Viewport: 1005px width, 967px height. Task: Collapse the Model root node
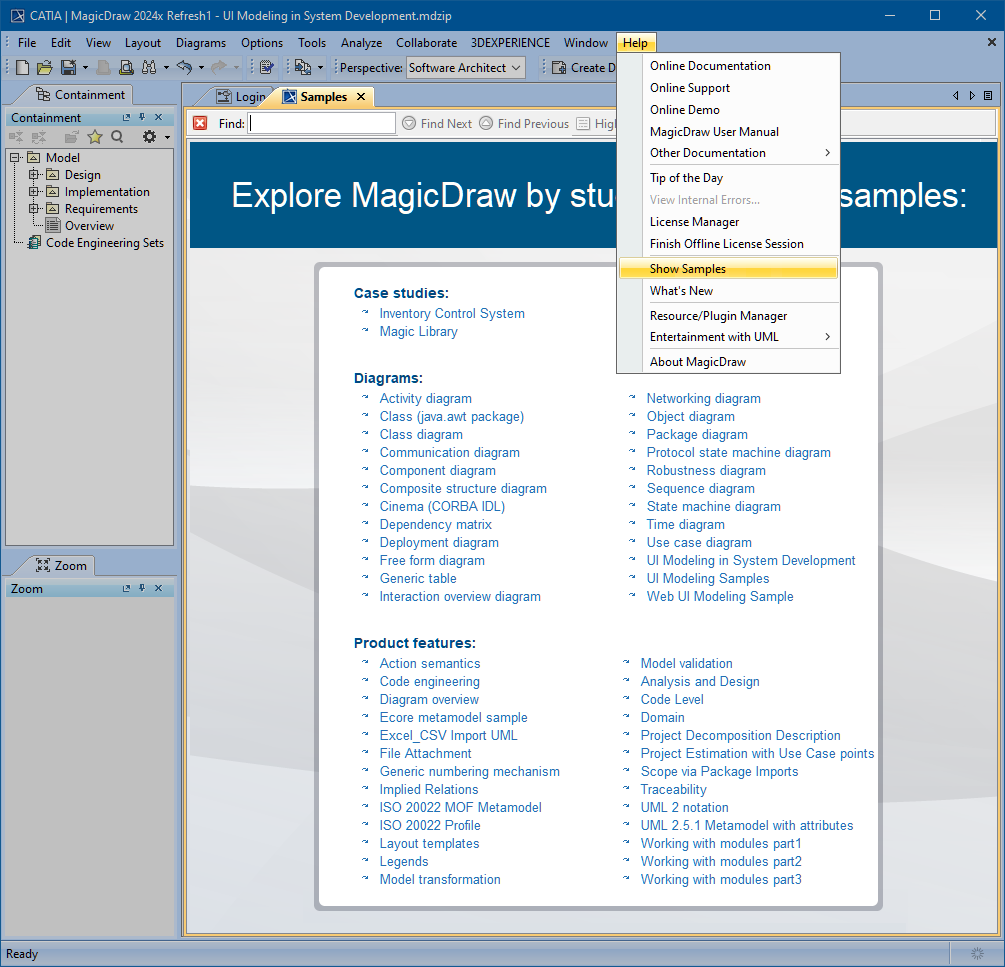tap(15, 158)
